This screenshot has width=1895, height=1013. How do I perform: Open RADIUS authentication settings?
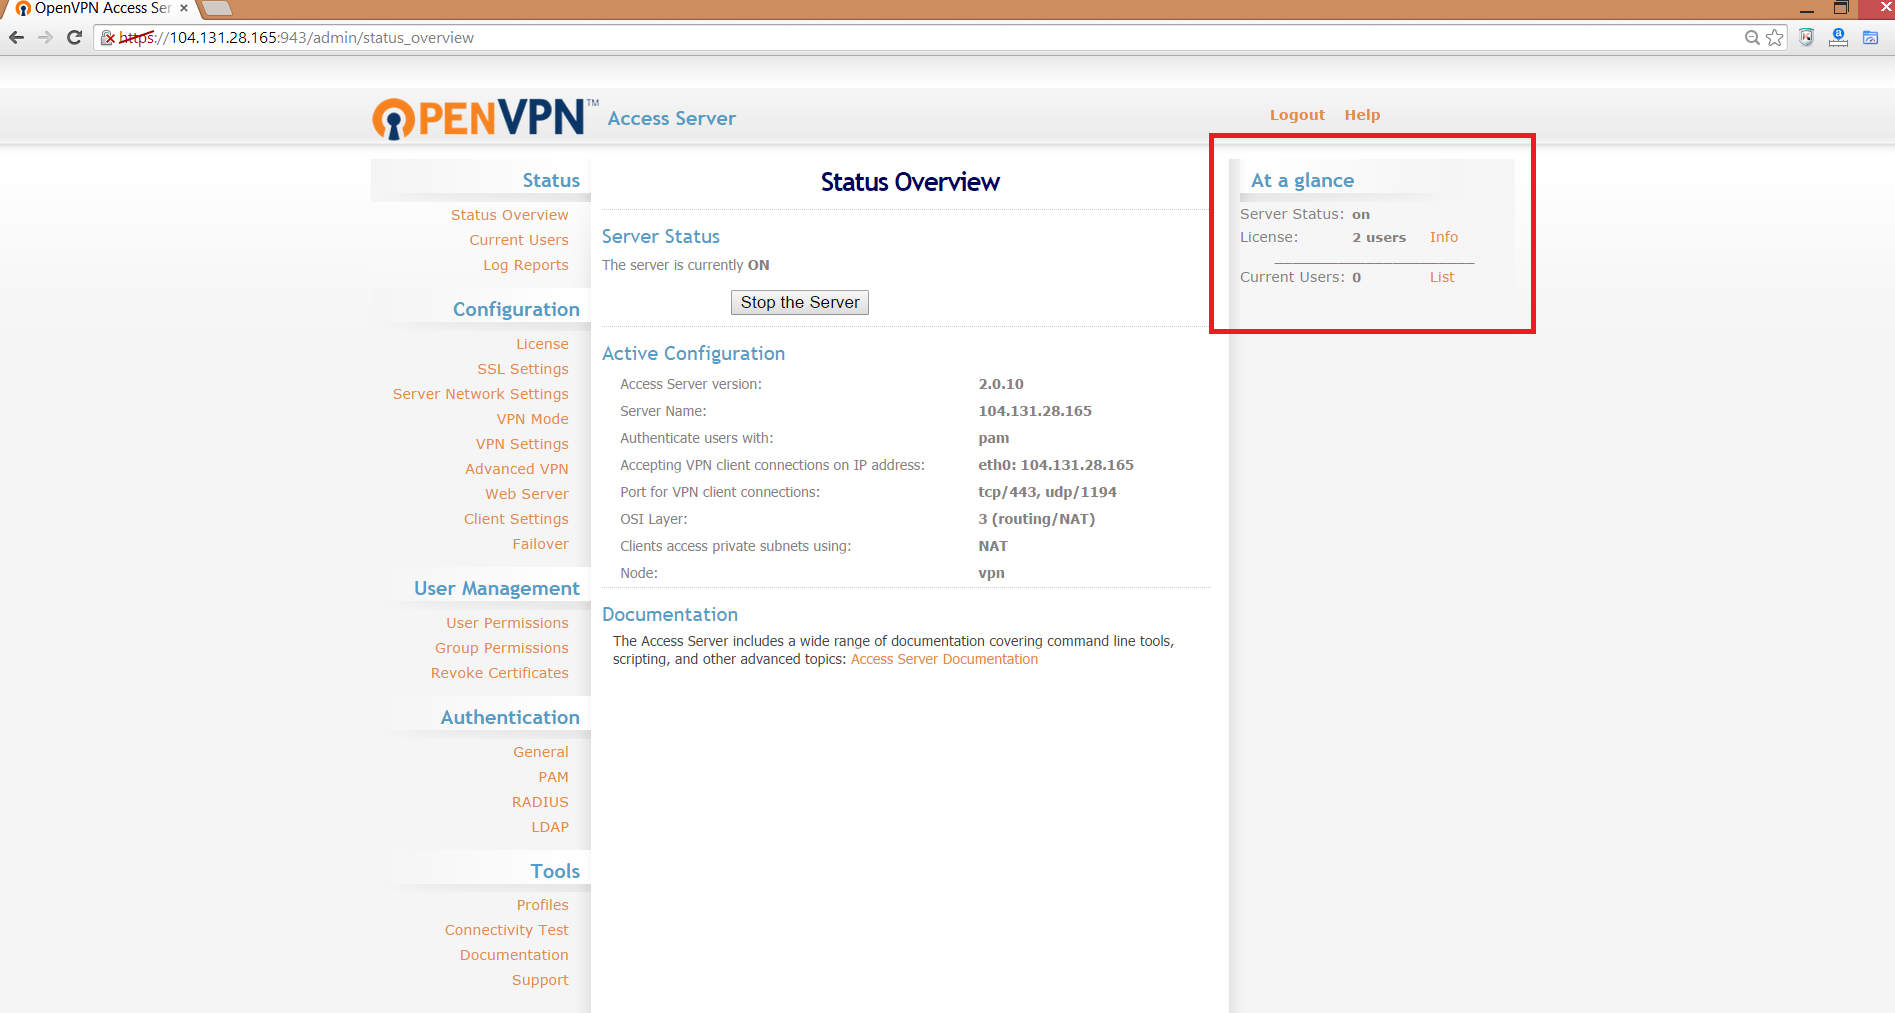coord(540,802)
